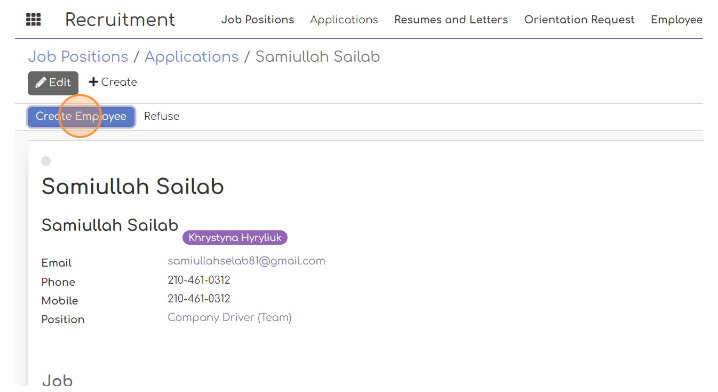
Task: Open the Orientation Request menu
Action: click(579, 20)
